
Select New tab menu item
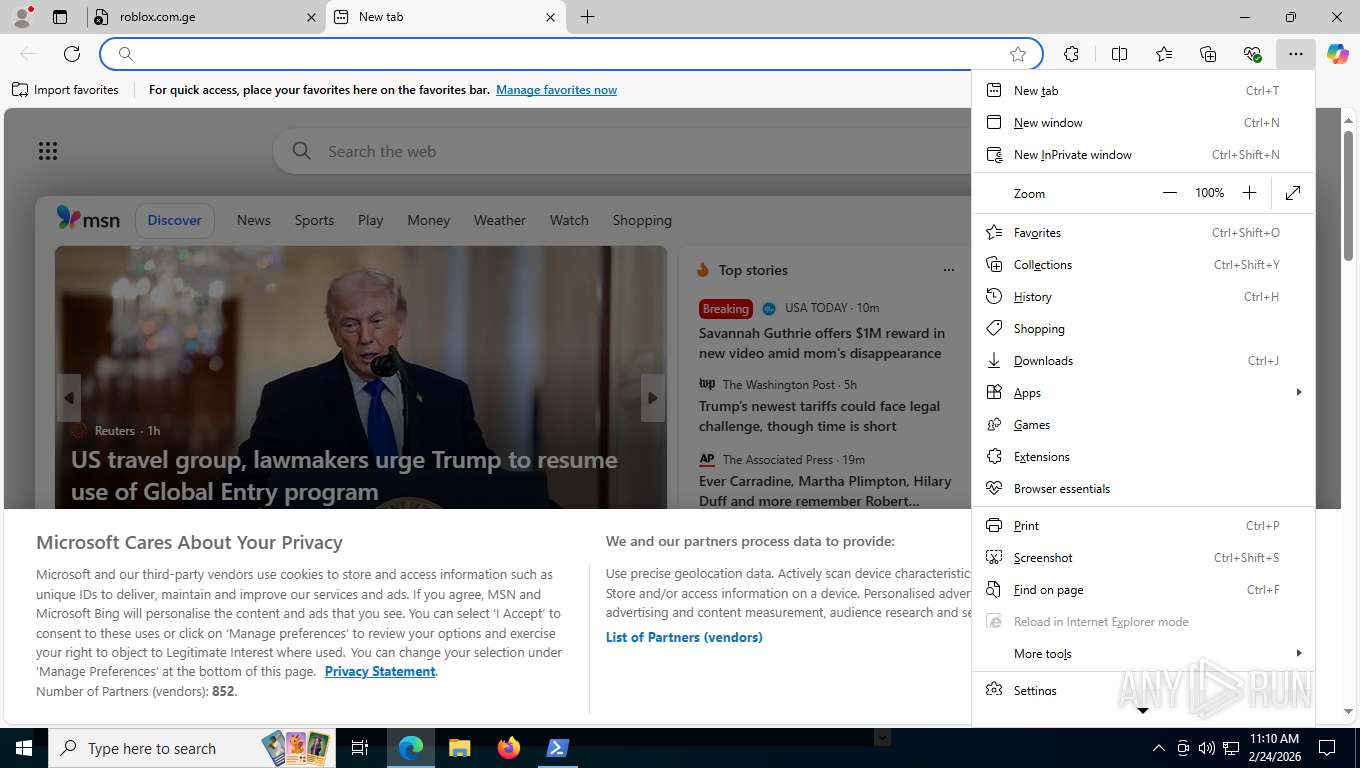click(1143, 90)
